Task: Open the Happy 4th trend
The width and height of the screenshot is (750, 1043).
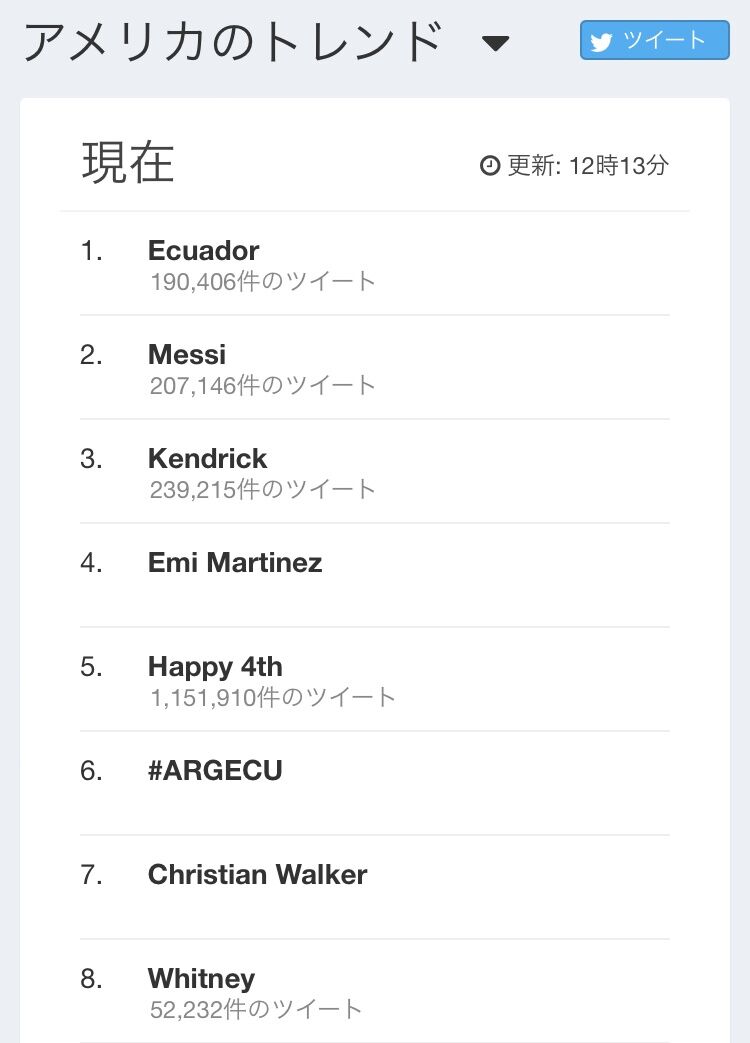Action: [215, 666]
